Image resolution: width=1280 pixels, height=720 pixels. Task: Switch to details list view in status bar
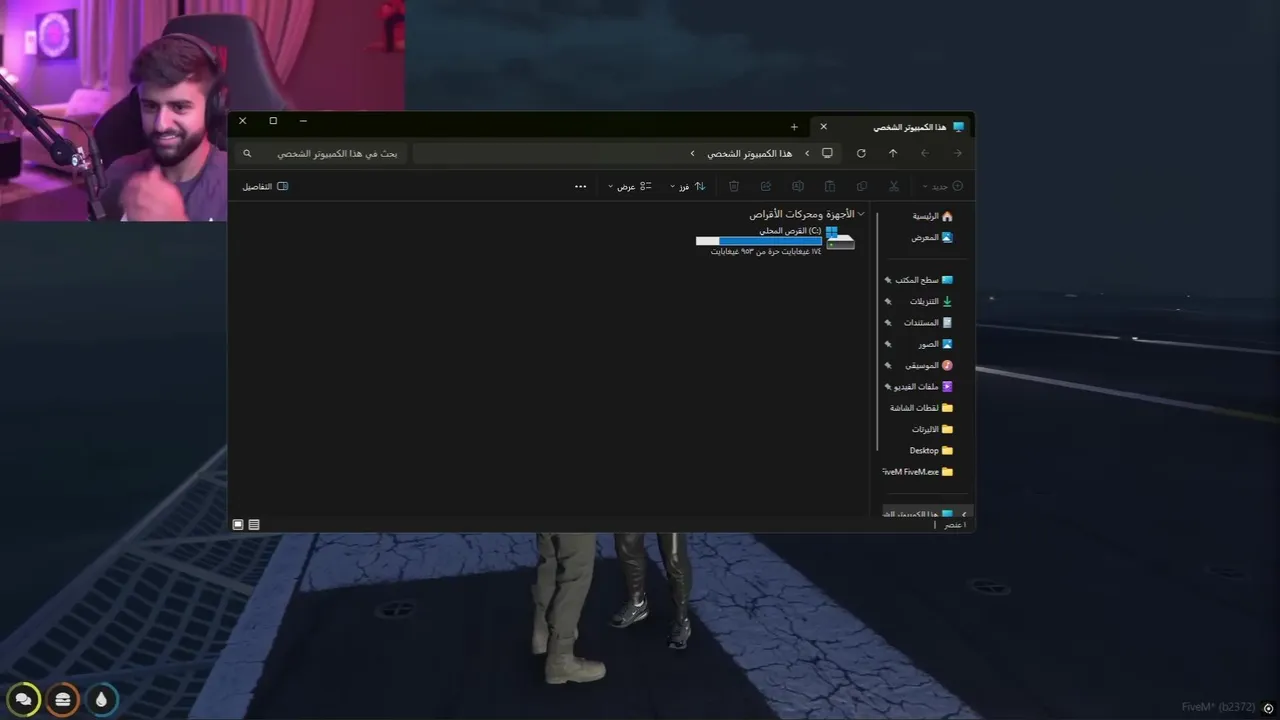254,524
